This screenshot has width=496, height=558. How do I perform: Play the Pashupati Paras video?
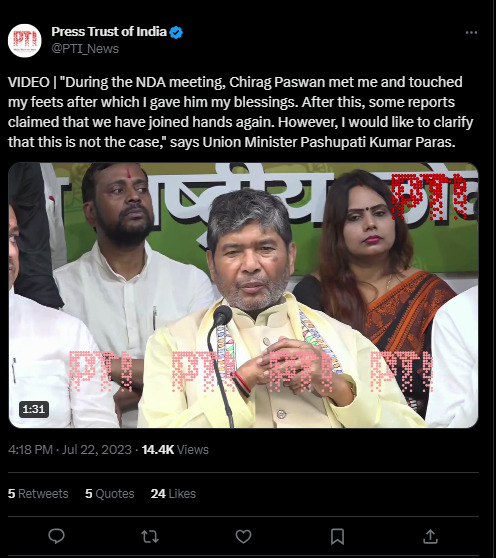pos(243,295)
